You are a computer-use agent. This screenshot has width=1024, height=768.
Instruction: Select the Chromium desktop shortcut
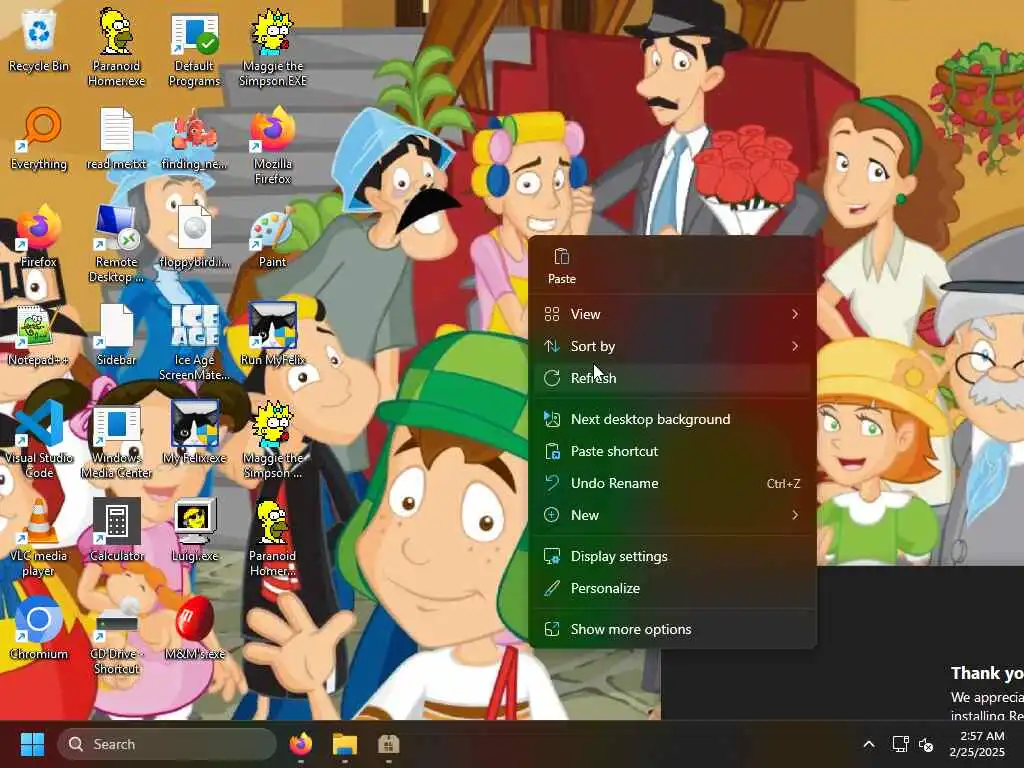tap(39, 628)
